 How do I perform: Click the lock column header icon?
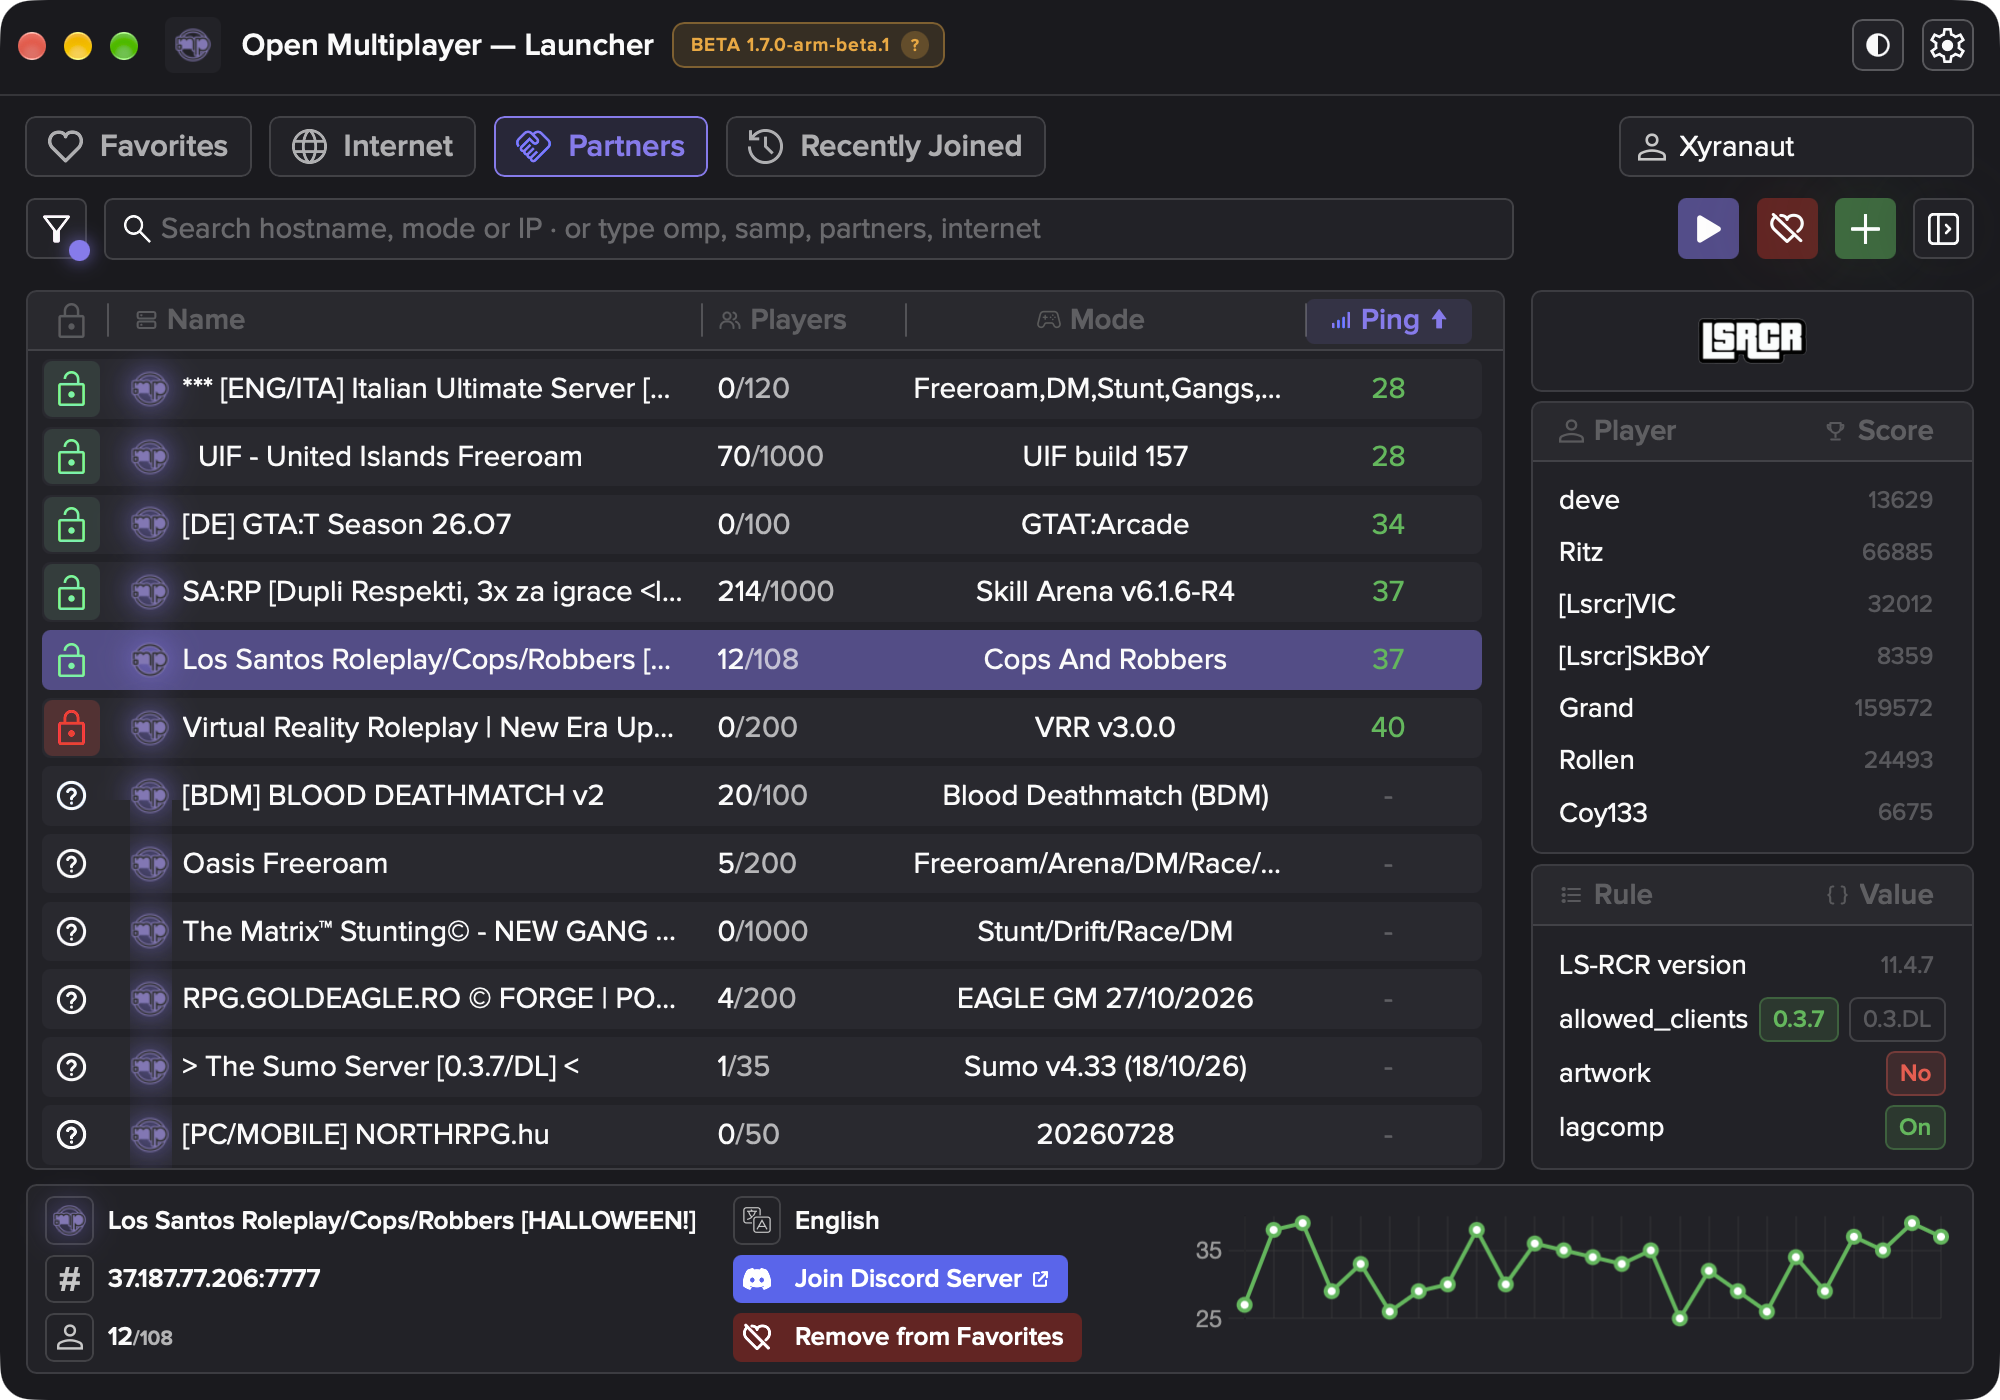[x=71, y=320]
